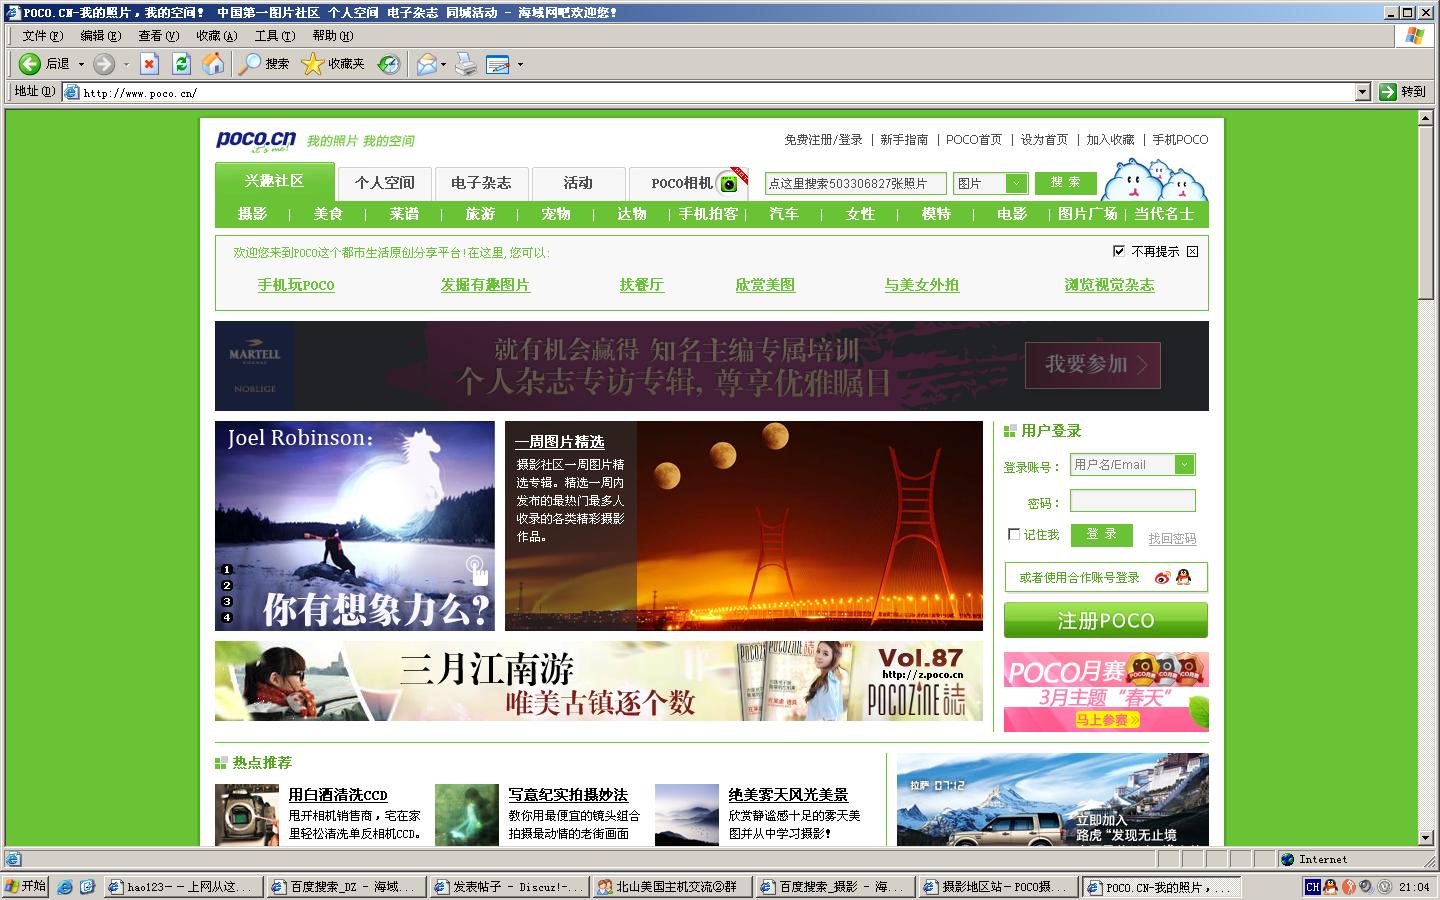Image resolution: width=1440 pixels, height=900 pixels.
Task: Open the Forward button history dropdown arrow
Action: coord(126,64)
